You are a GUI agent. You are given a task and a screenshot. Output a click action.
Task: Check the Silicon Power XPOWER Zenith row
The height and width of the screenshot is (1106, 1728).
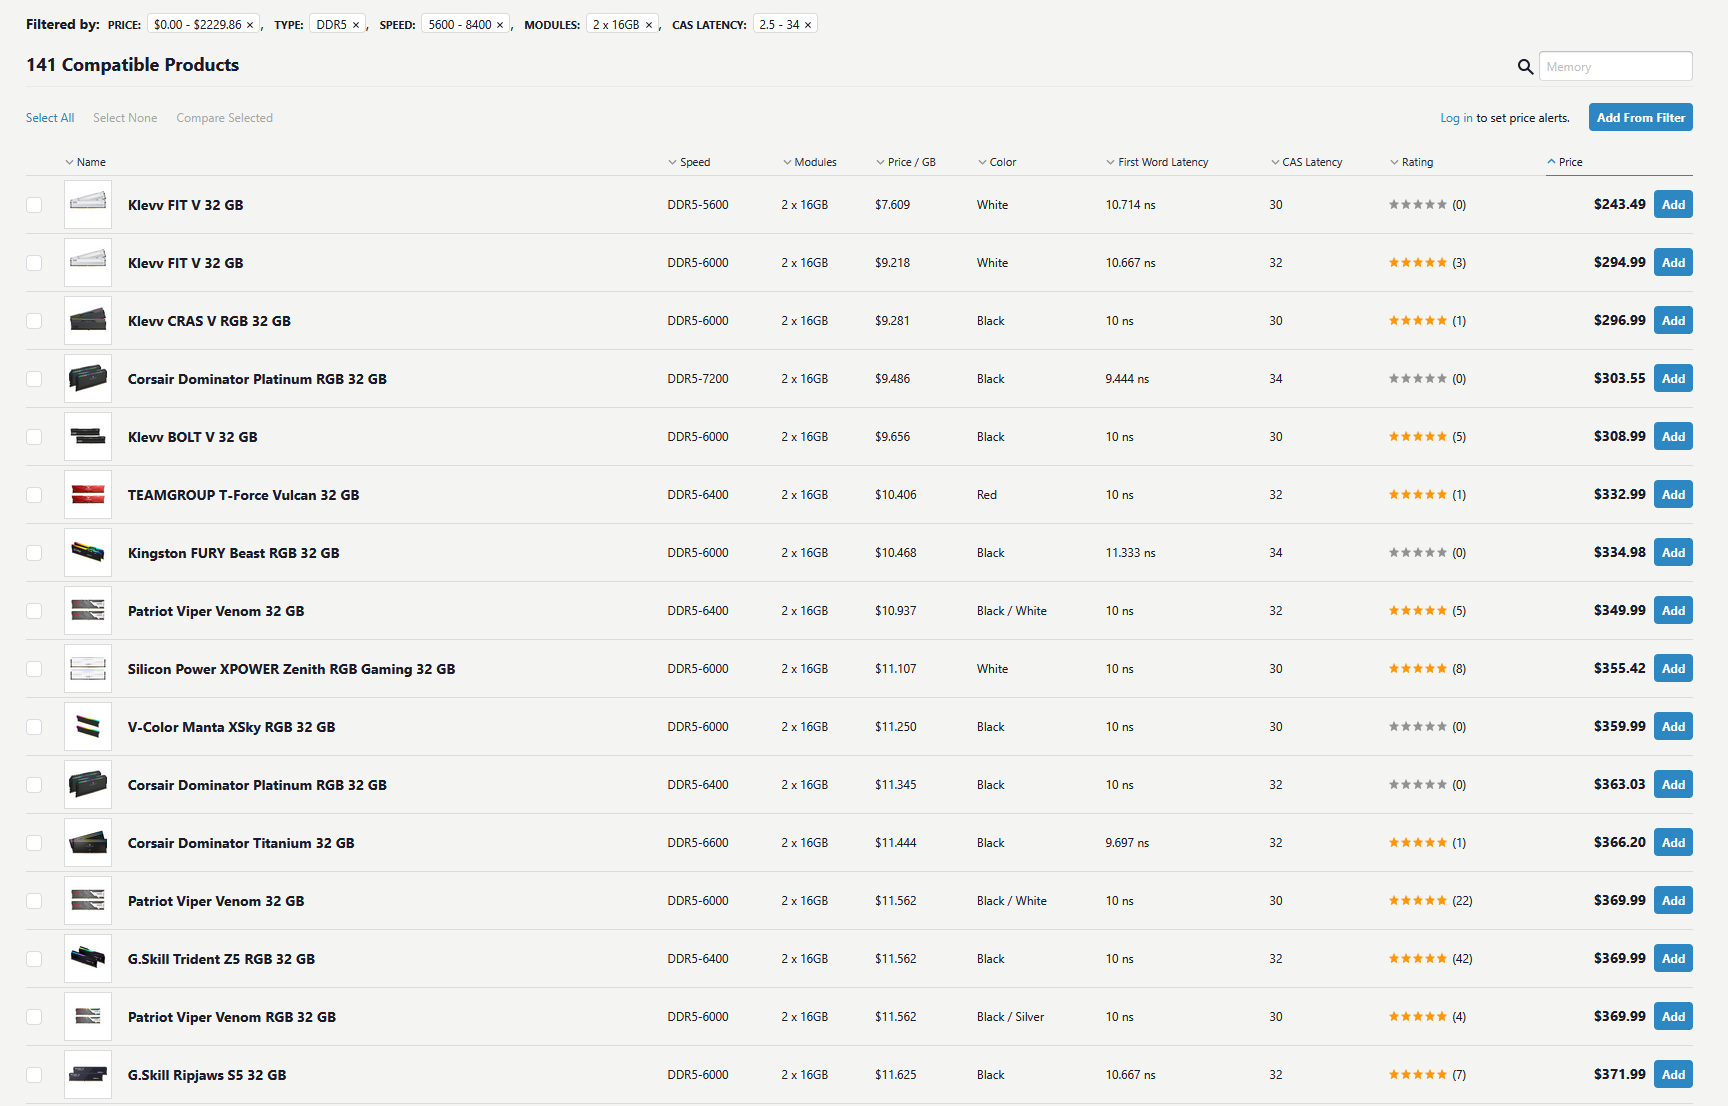(x=34, y=669)
